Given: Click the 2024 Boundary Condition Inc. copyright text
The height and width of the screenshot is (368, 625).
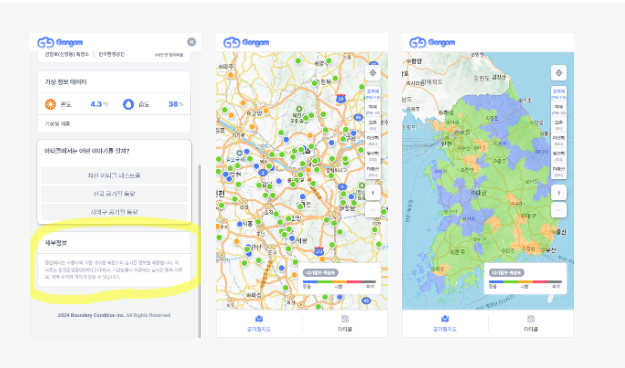Looking at the screenshot, I should click(114, 315).
